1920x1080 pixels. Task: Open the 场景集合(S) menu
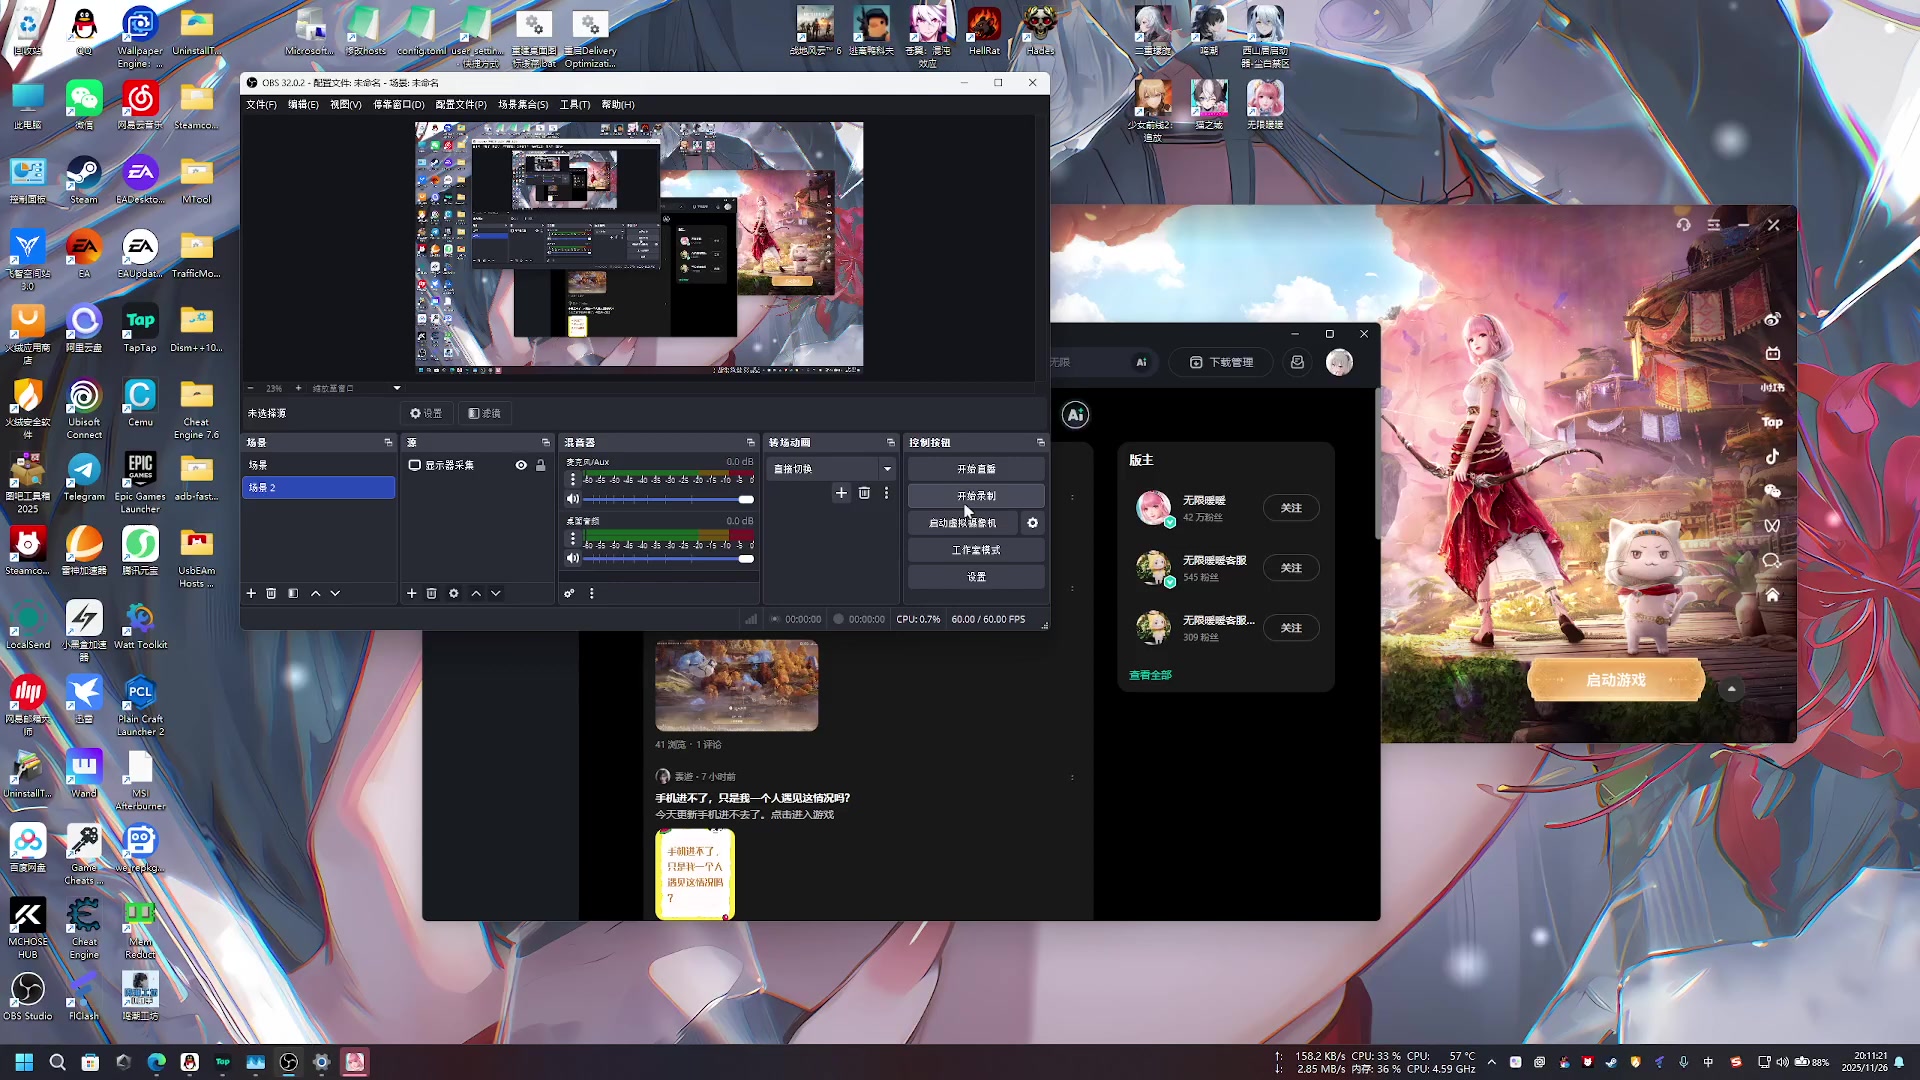point(523,104)
